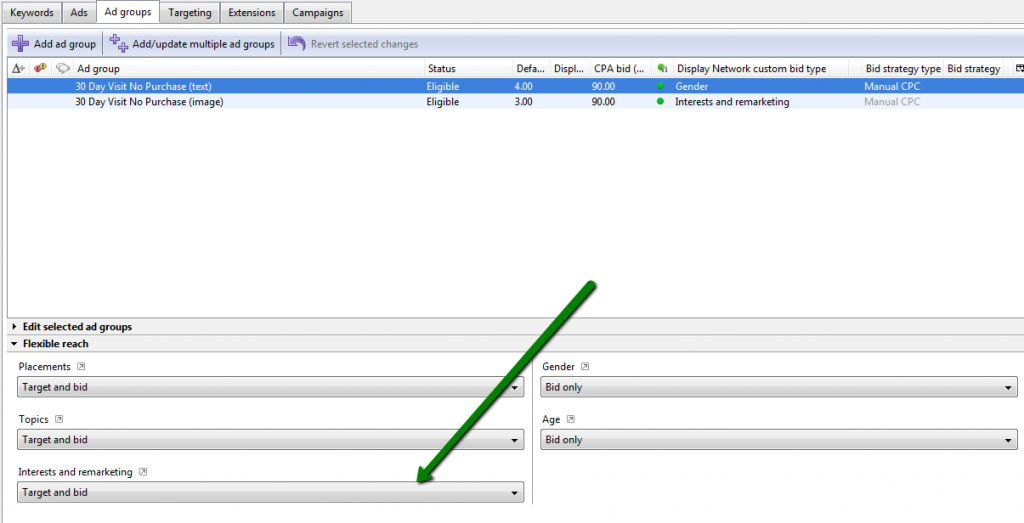1024x523 pixels.
Task: Expand the Edit selected ad groups section
Action: tap(14, 327)
